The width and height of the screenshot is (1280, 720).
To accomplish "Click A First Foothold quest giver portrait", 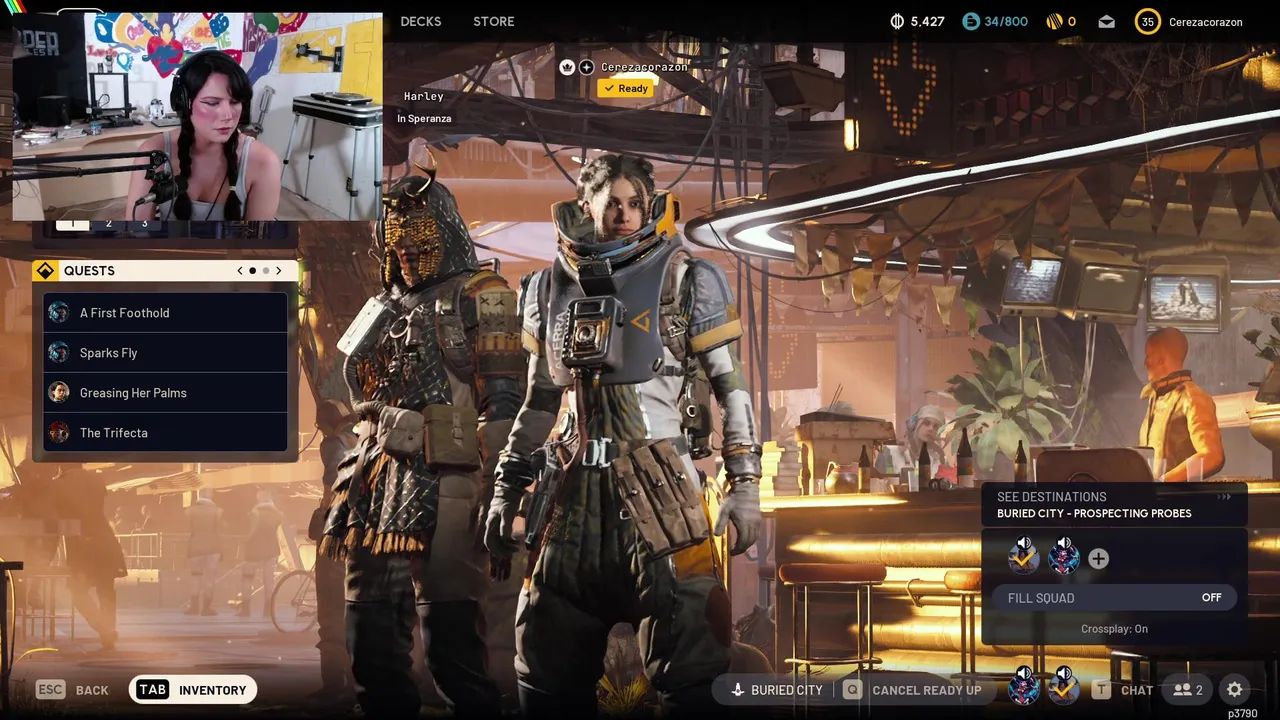I will click(59, 312).
